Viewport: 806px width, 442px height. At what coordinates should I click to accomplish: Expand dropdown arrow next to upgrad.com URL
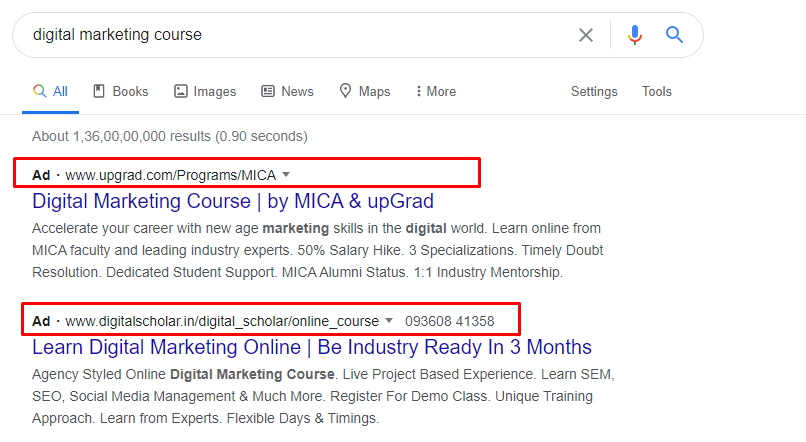286,175
